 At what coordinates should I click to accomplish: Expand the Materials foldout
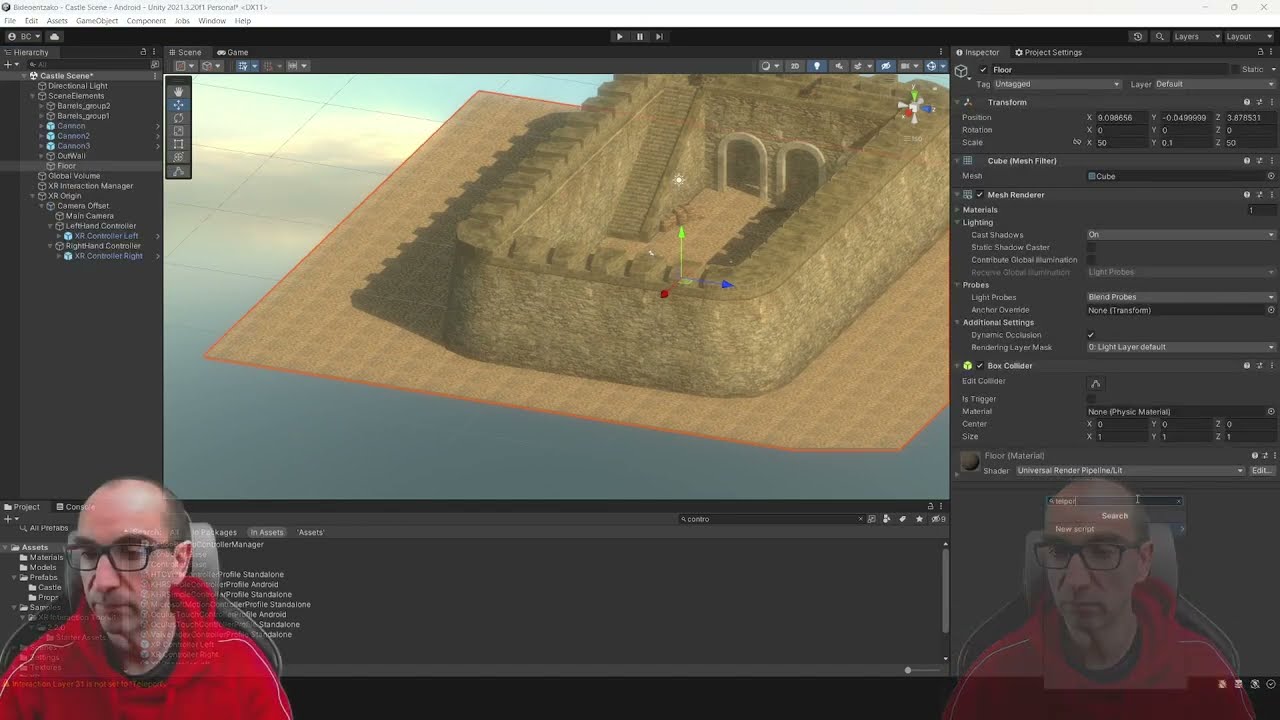point(957,210)
